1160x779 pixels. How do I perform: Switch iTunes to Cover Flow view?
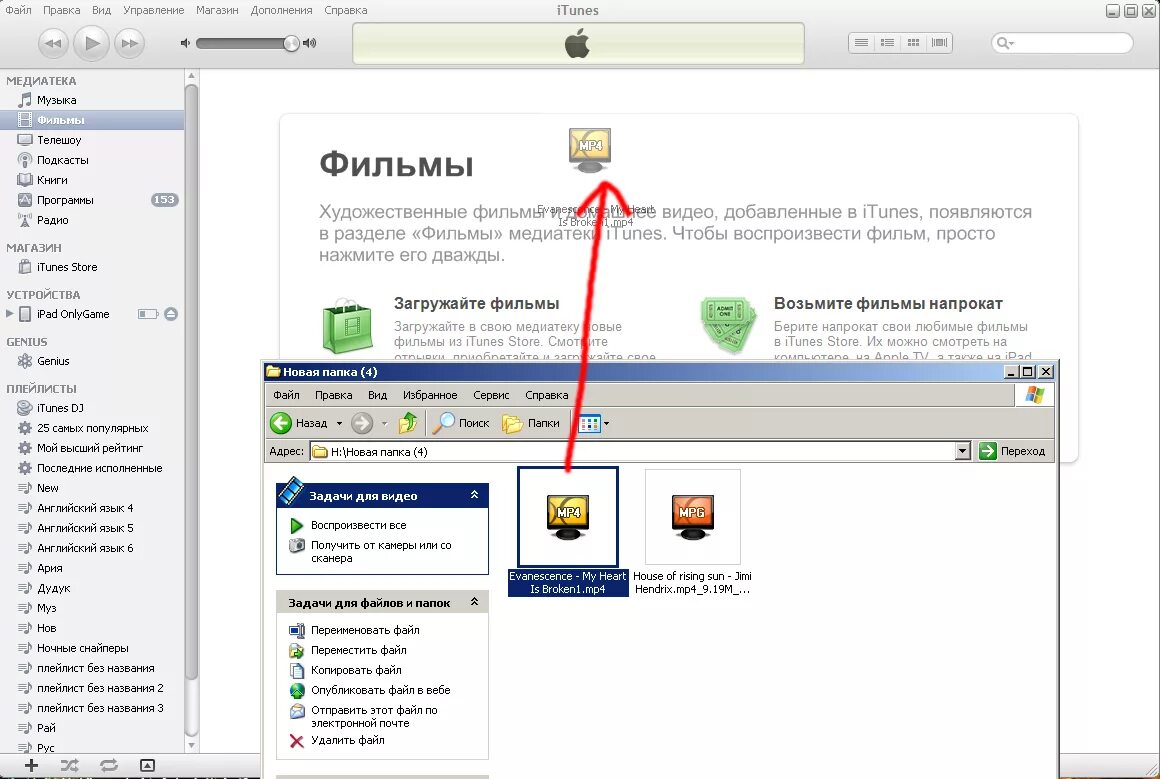[x=940, y=43]
